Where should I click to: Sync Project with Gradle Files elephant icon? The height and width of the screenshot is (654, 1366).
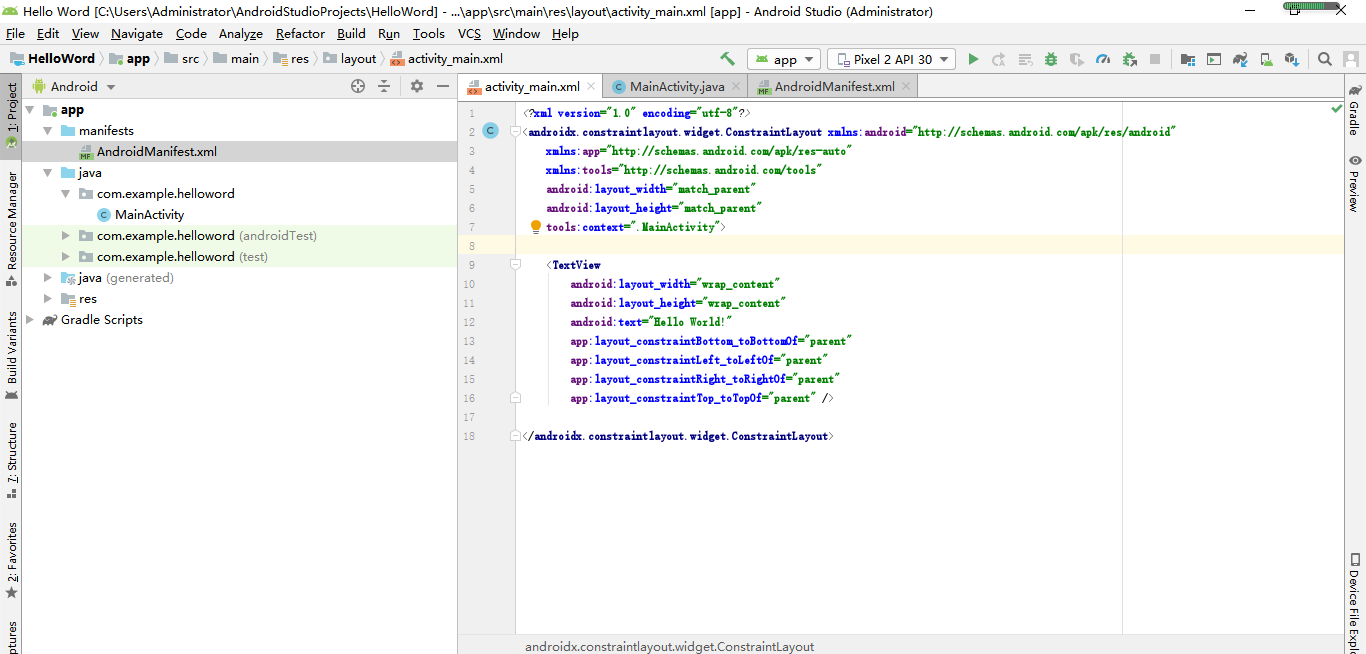(1240, 59)
